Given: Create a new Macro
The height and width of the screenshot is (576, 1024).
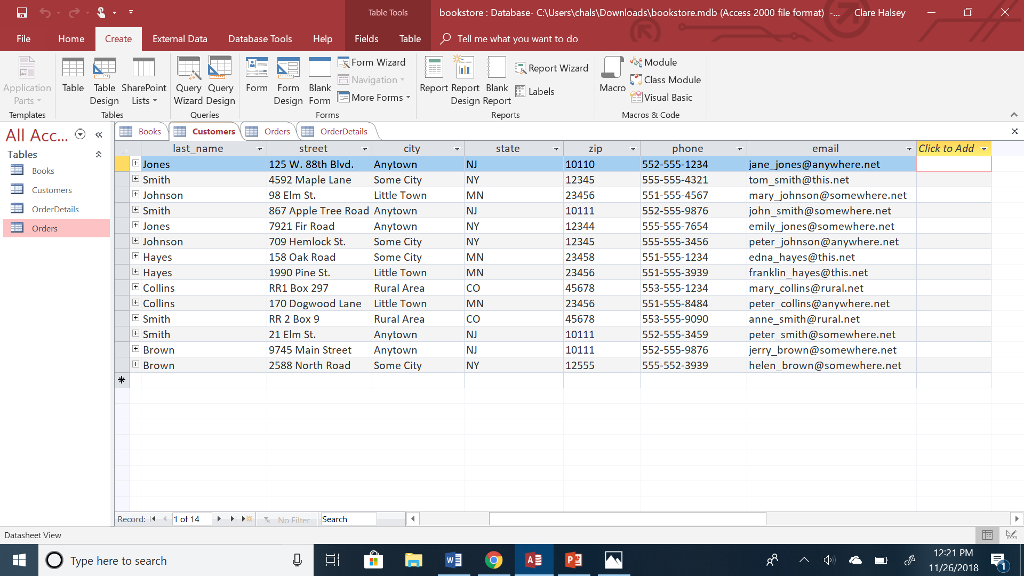Looking at the screenshot, I should (611, 80).
